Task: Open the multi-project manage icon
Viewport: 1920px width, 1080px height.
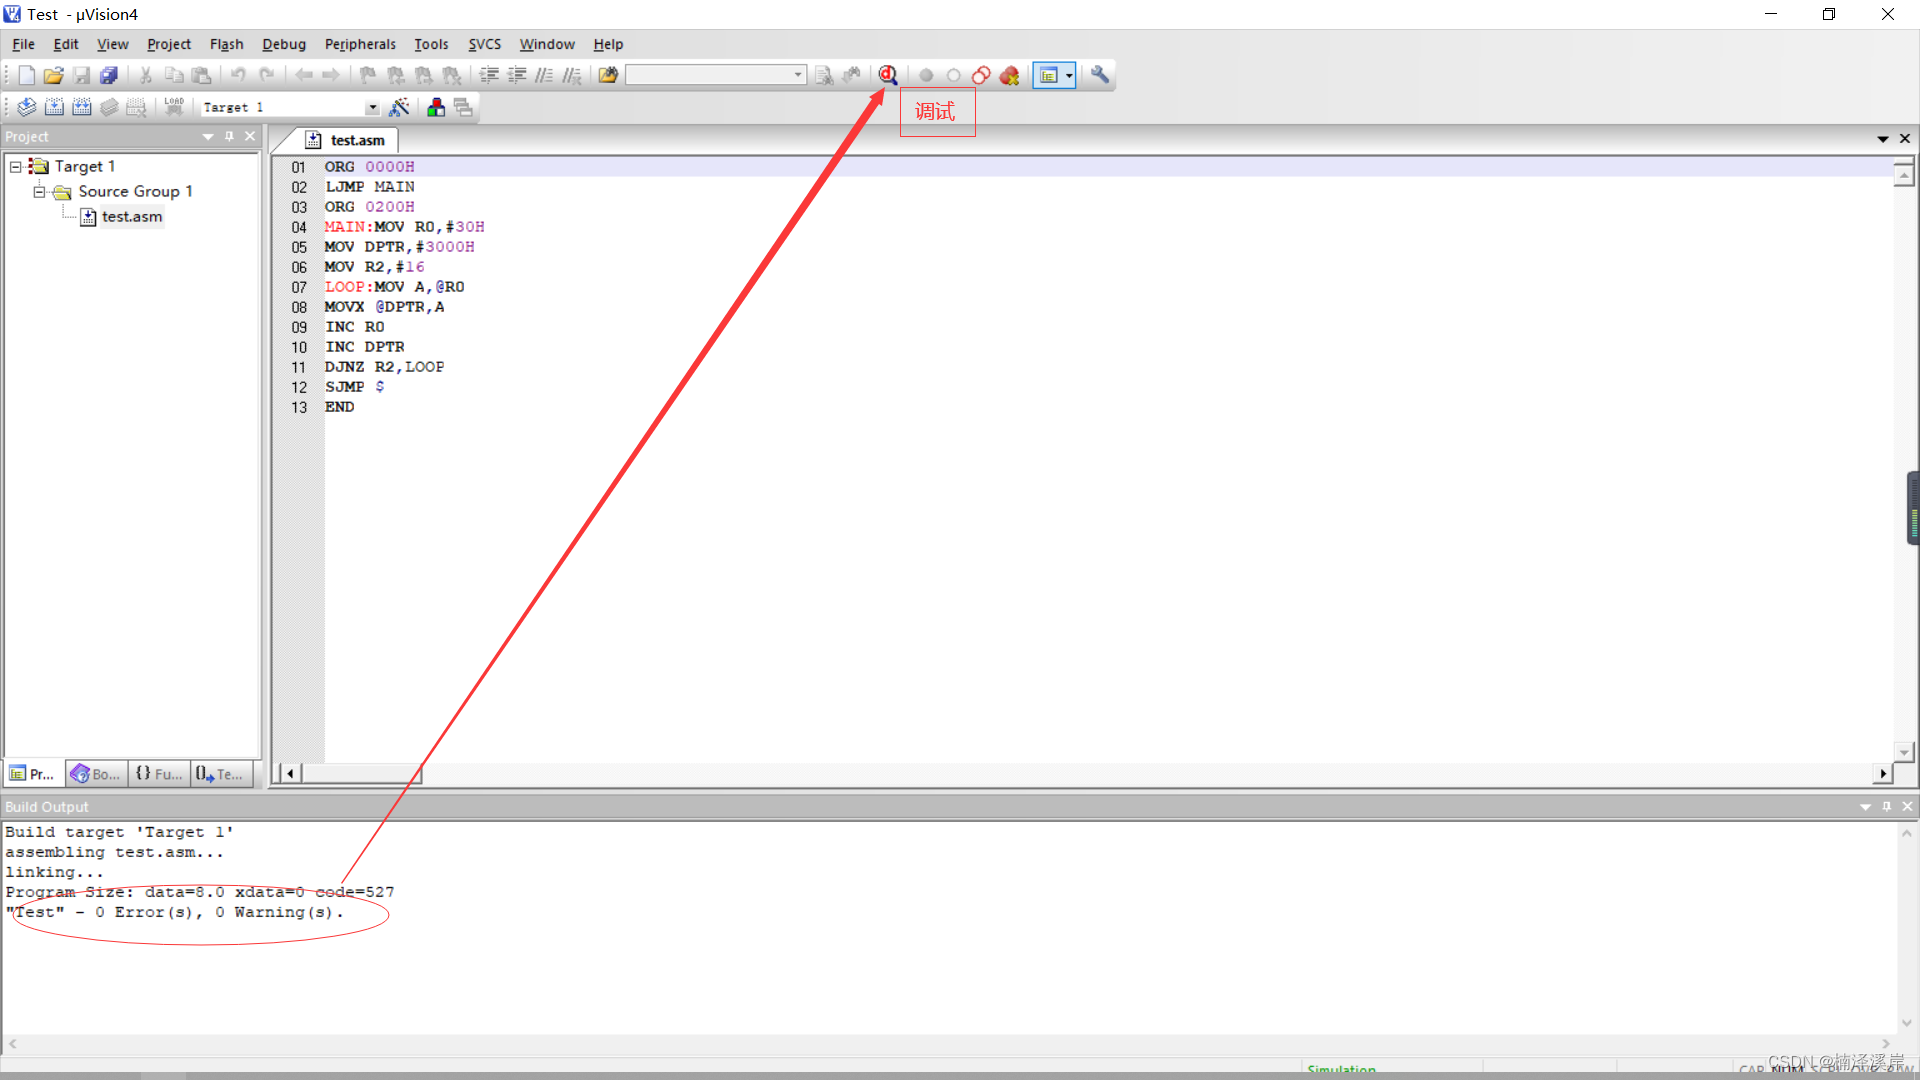Action: coord(463,107)
